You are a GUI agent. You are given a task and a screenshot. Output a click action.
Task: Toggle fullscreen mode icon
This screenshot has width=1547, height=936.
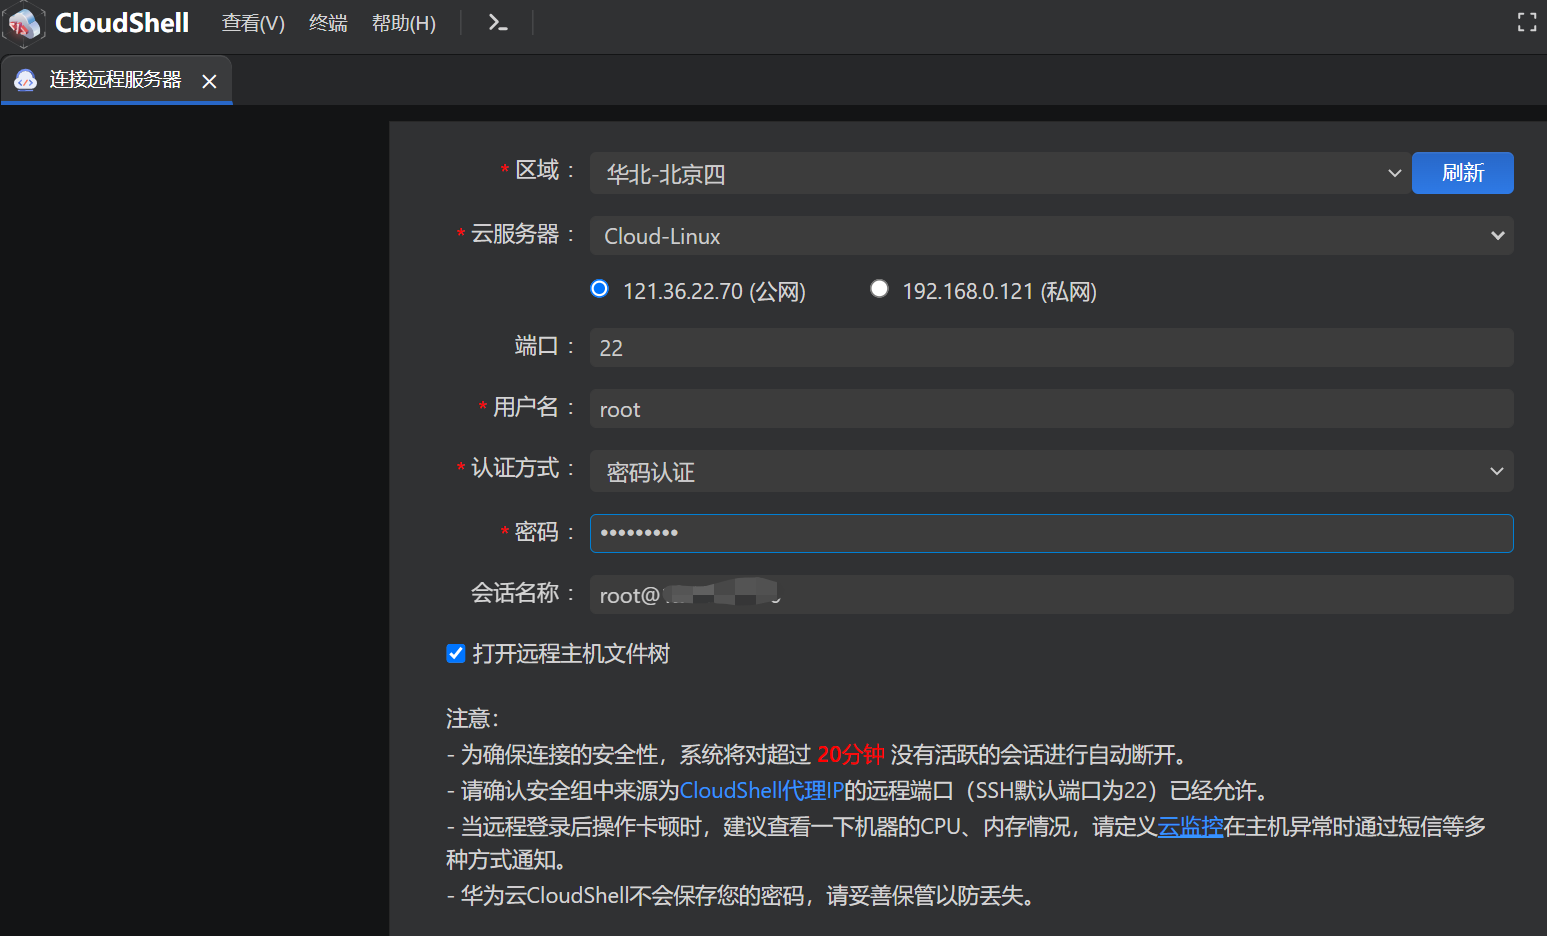pos(1526,23)
